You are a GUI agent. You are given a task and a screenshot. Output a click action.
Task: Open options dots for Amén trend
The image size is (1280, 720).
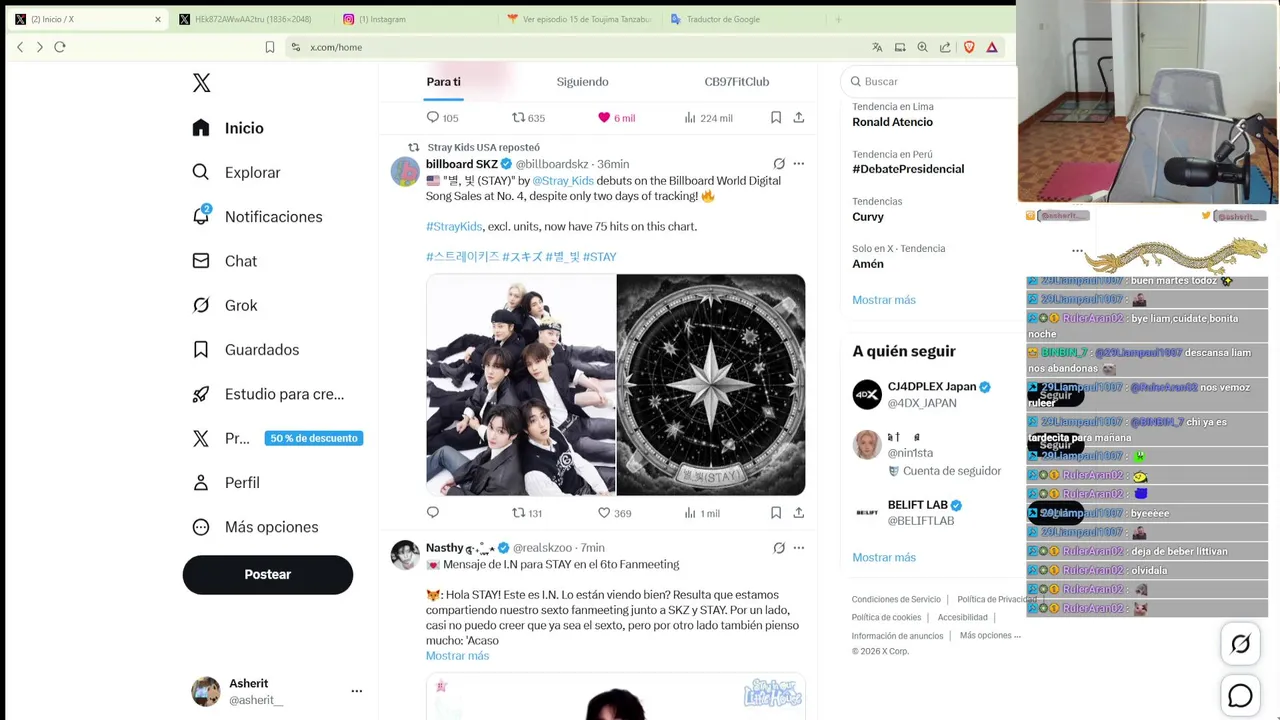point(1077,251)
